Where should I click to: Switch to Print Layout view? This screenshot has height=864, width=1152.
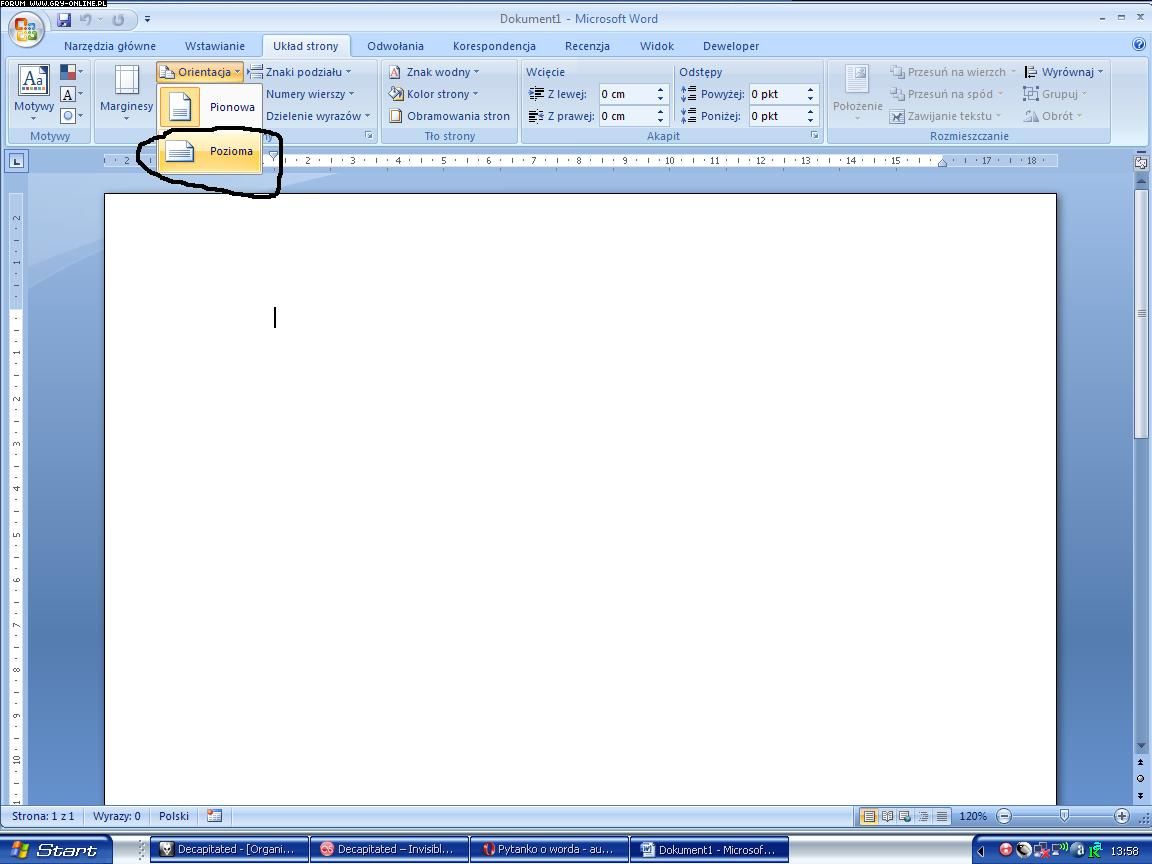[x=869, y=816]
